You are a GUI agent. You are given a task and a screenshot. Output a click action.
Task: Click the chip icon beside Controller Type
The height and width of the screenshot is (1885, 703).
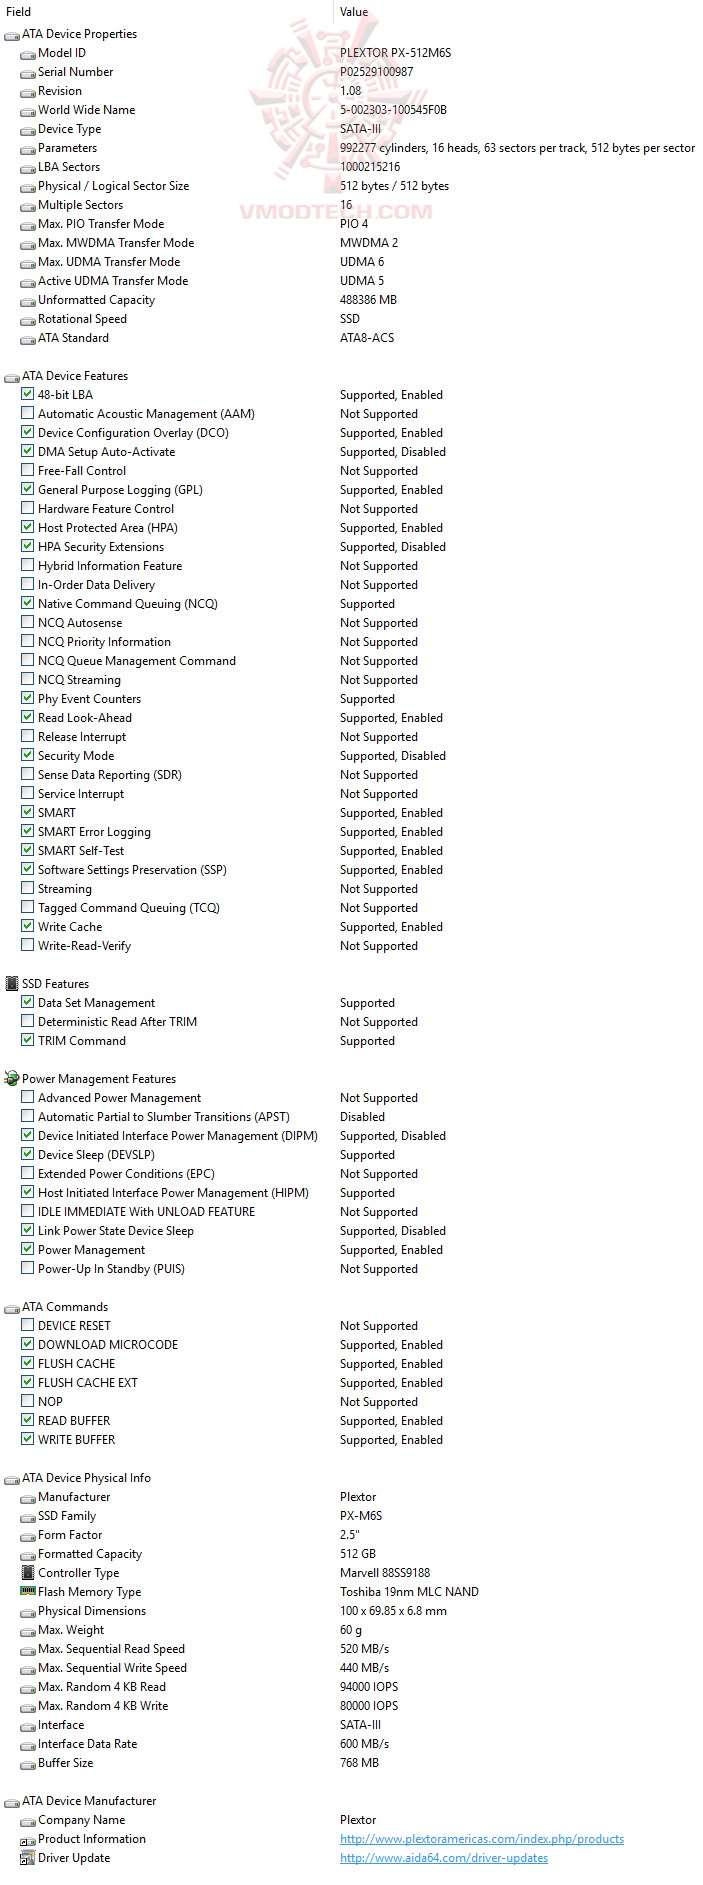[28, 1573]
